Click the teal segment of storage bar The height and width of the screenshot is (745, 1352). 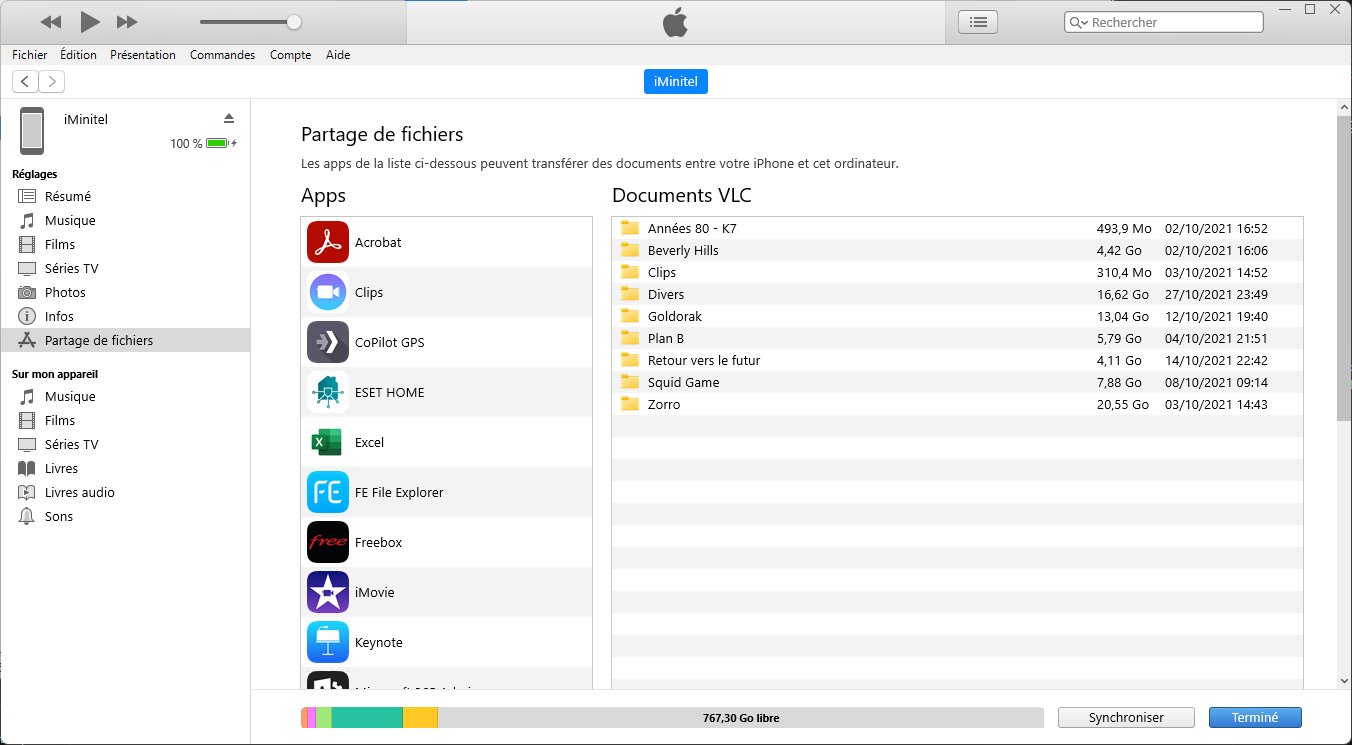(x=367, y=718)
